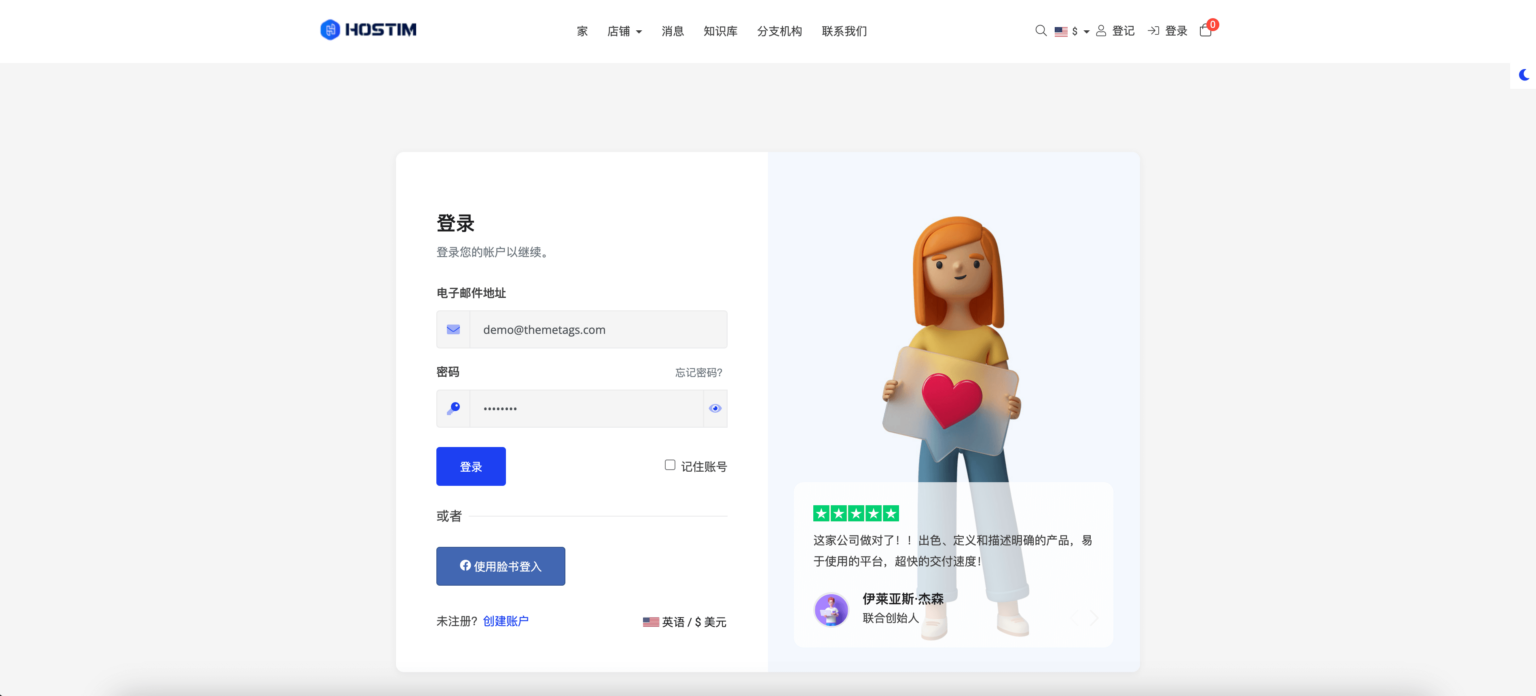
Task: Open 联系我们 menu item
Action: pos(844,31)
